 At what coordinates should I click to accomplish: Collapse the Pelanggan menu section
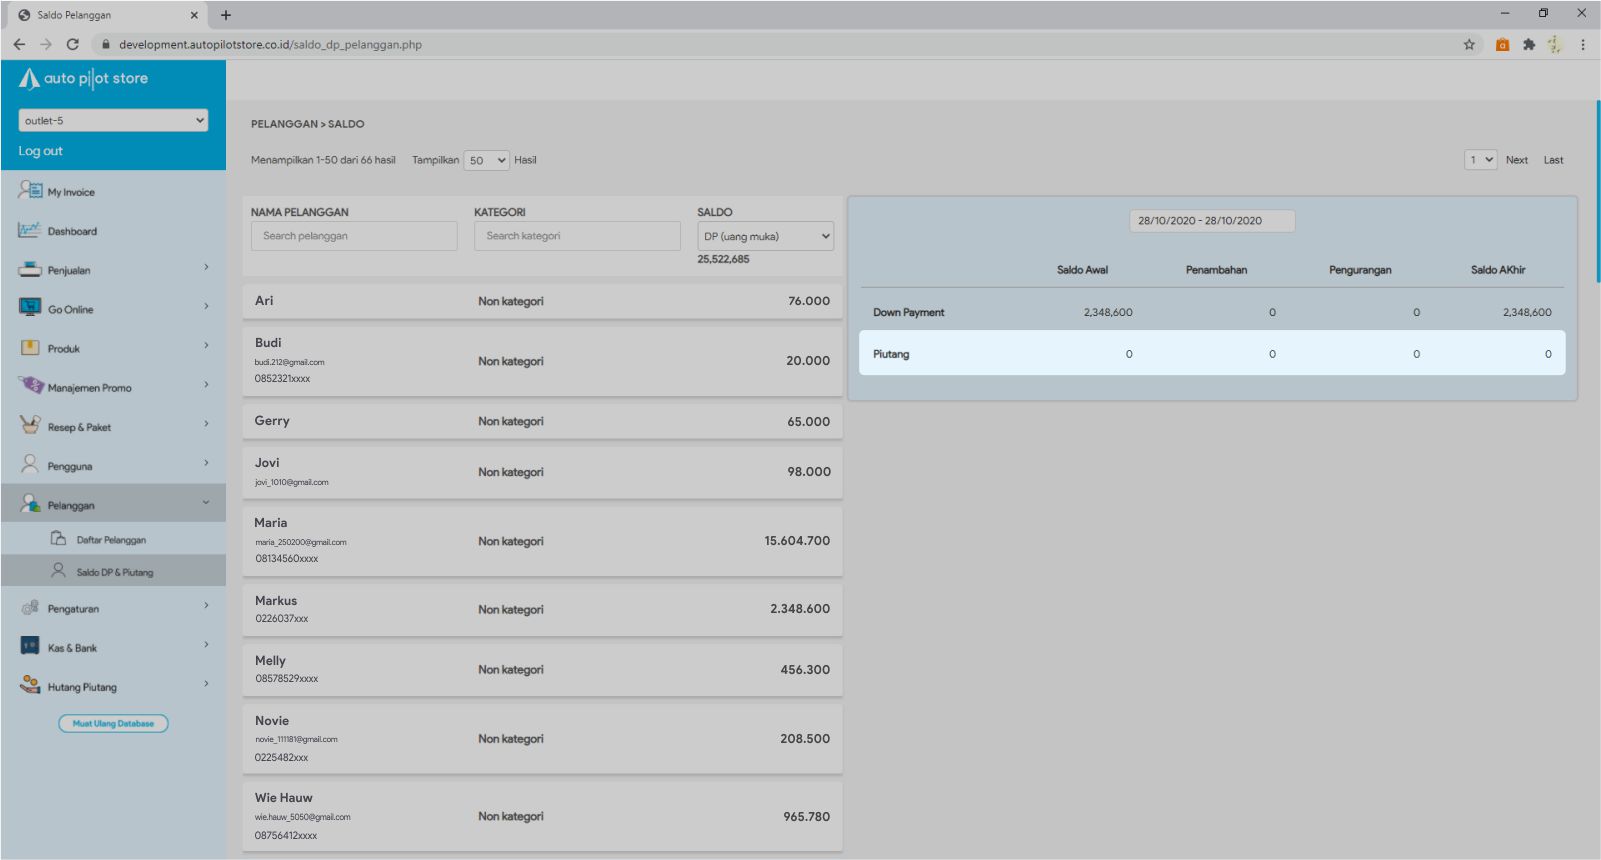[206, 503]
